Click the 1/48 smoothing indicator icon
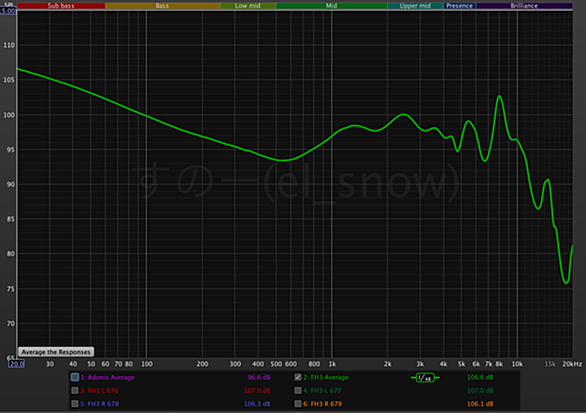 [x=425, y=378]
